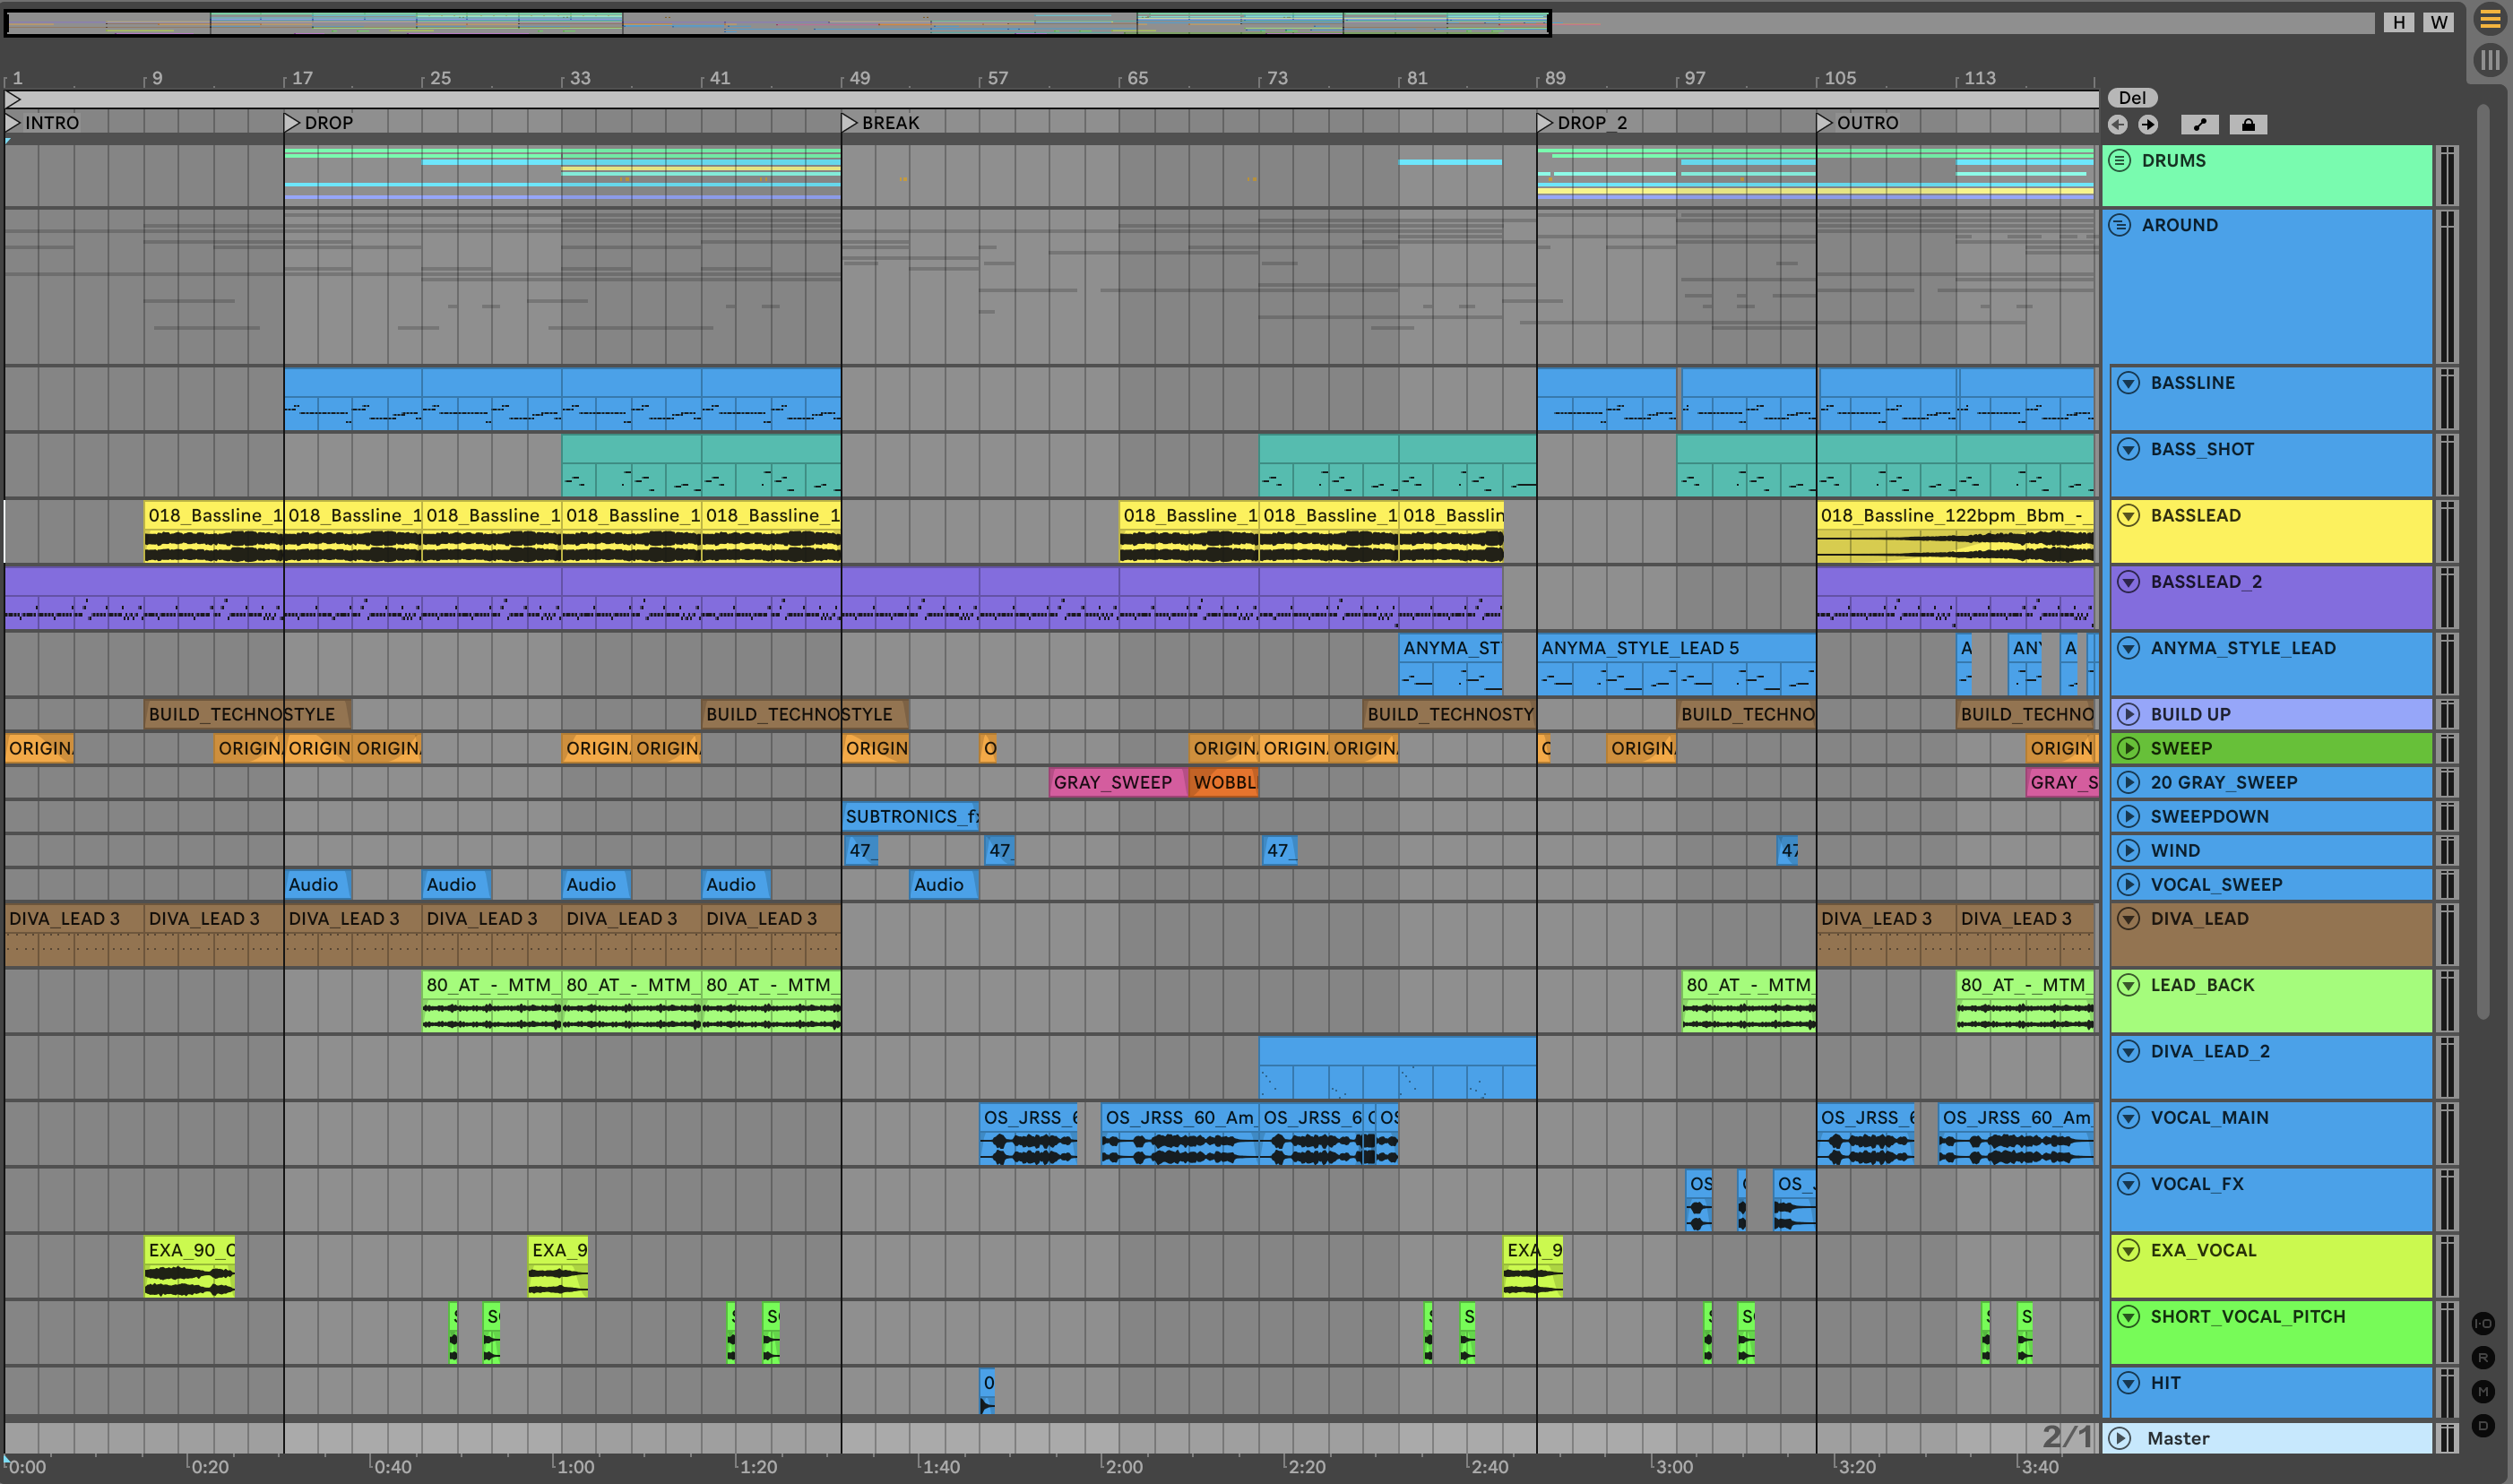Toggle Automation Mode with the breakpoint icon
The width and height of the screenshot is (2513, 1484).
tap(2199, 124)
